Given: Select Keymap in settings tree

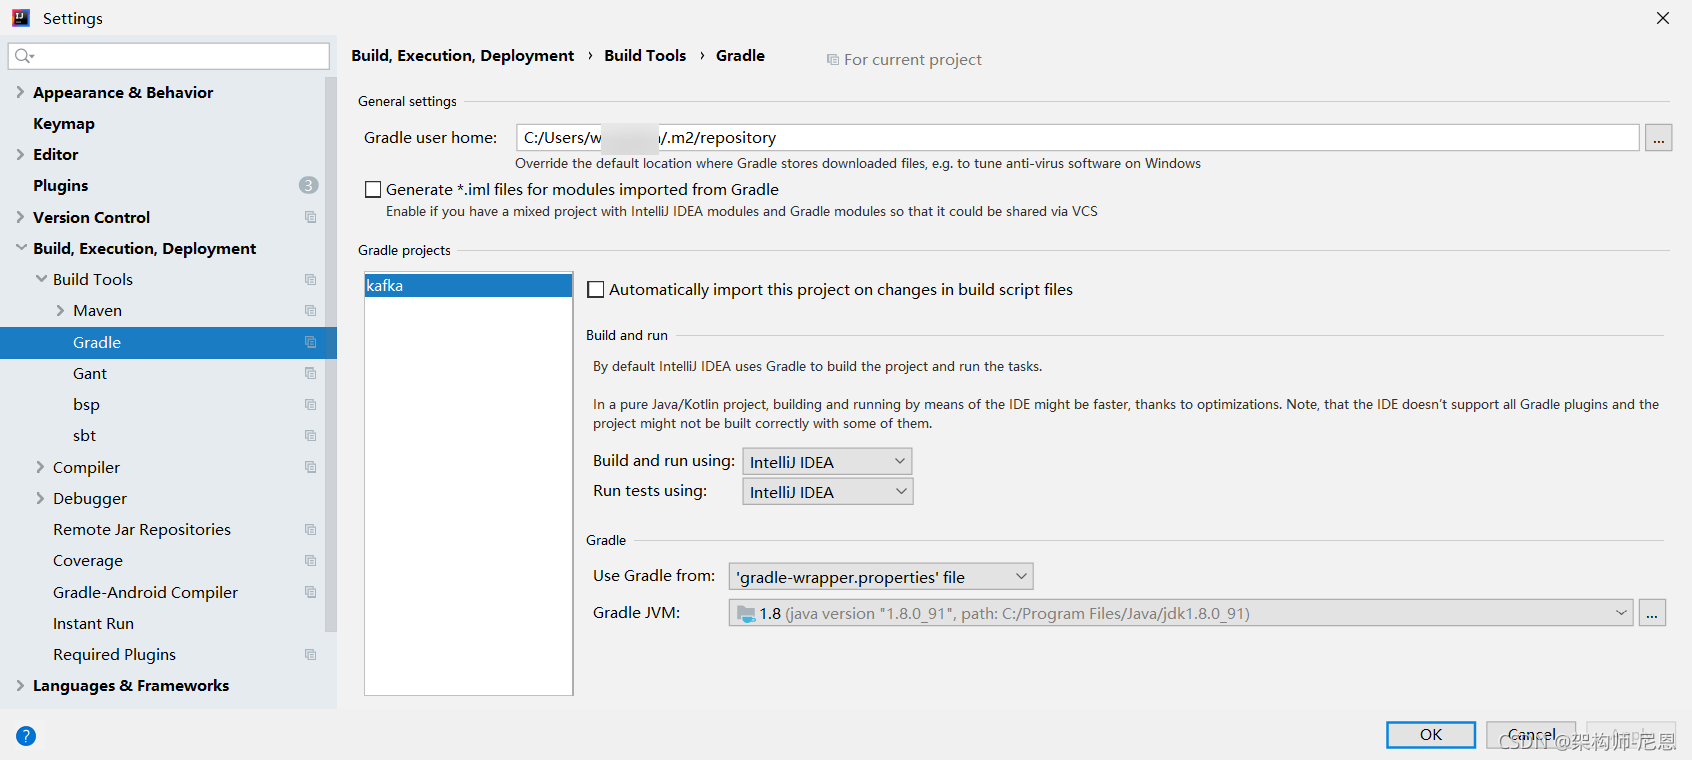Looking at the screenshot, I should click(64, 123).
